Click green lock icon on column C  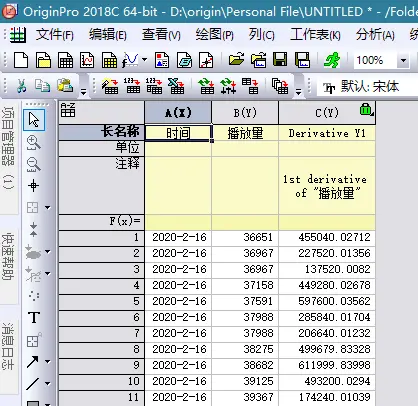pyautogui.click(x=365, y=109)
